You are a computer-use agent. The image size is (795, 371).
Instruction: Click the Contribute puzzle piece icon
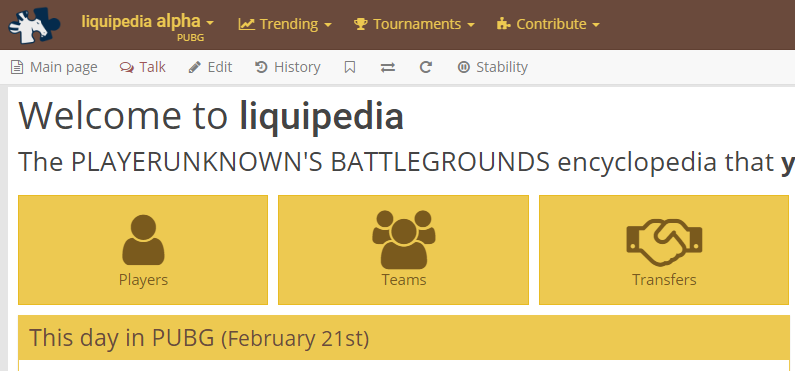503,24
